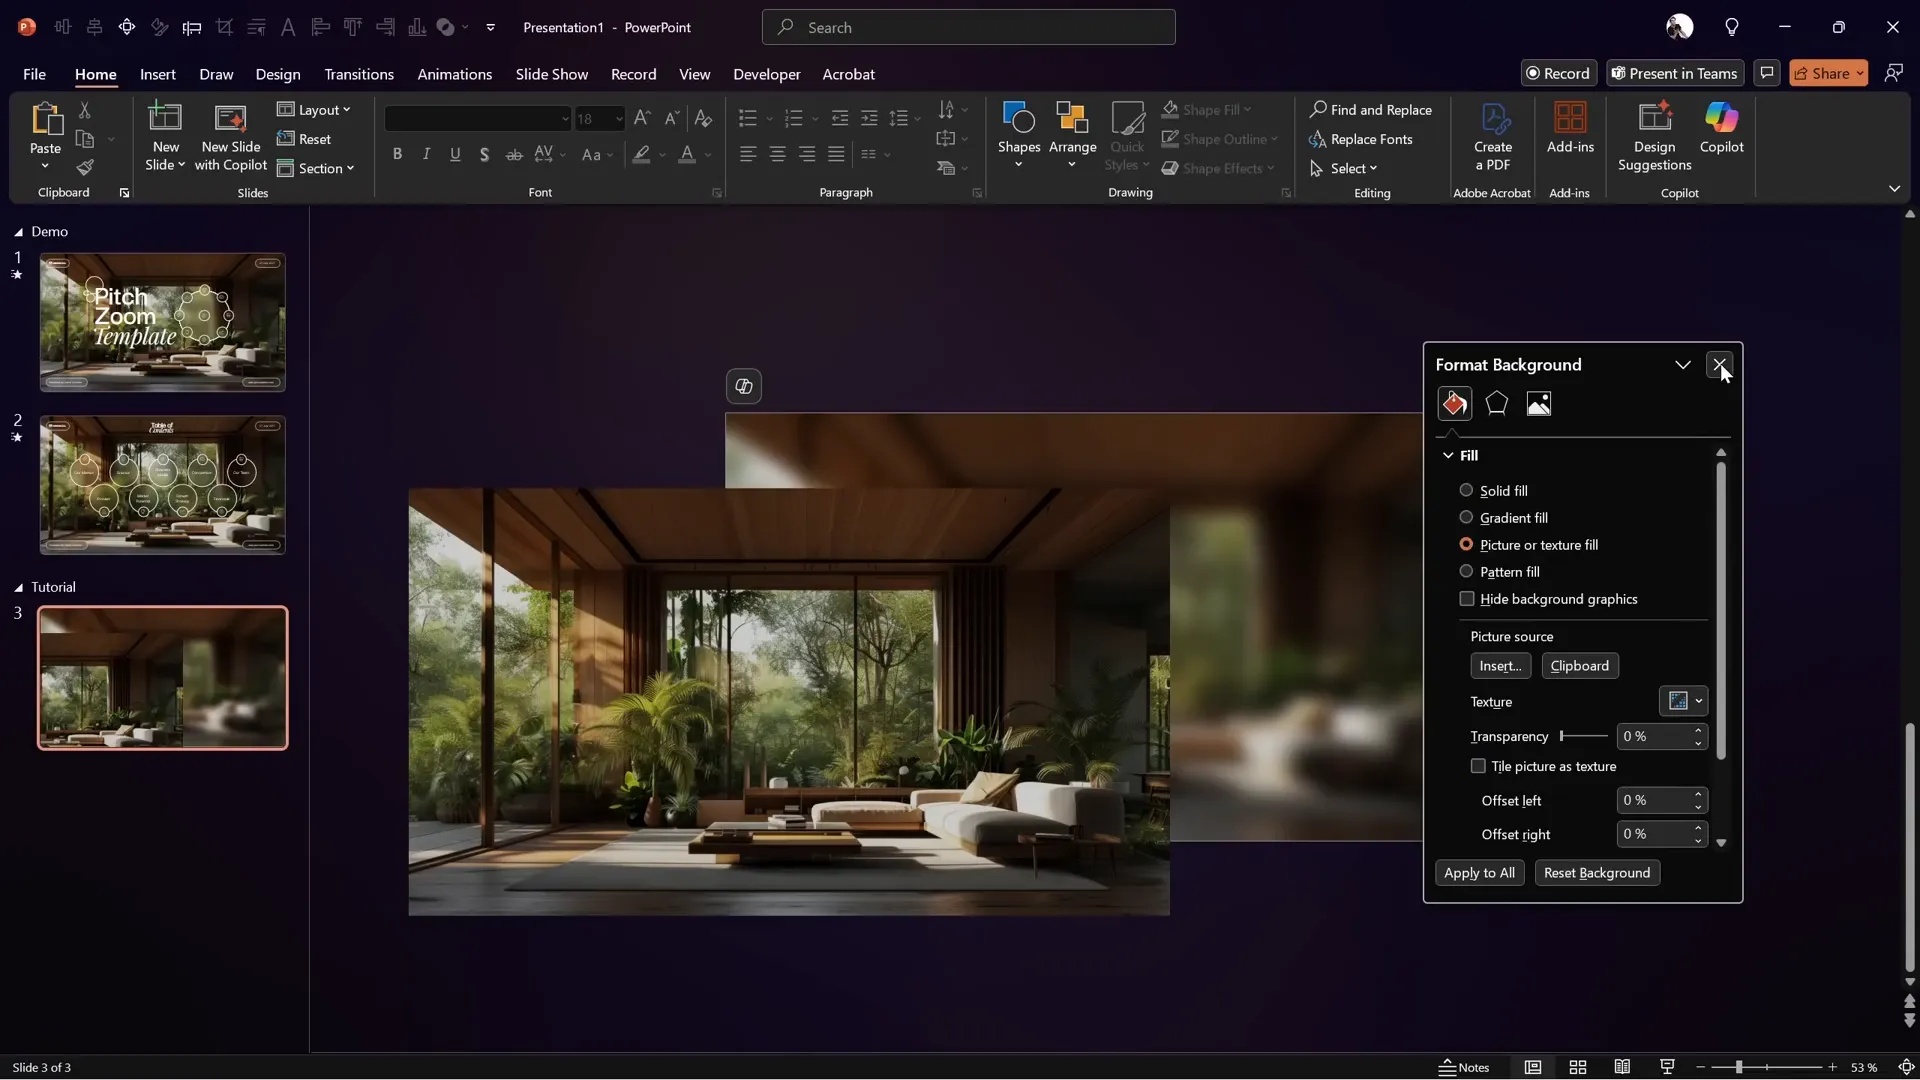This screenshot has width=1920, height=1080.
Task: Click Design Suggestions icon
Action: (1654, 133)
